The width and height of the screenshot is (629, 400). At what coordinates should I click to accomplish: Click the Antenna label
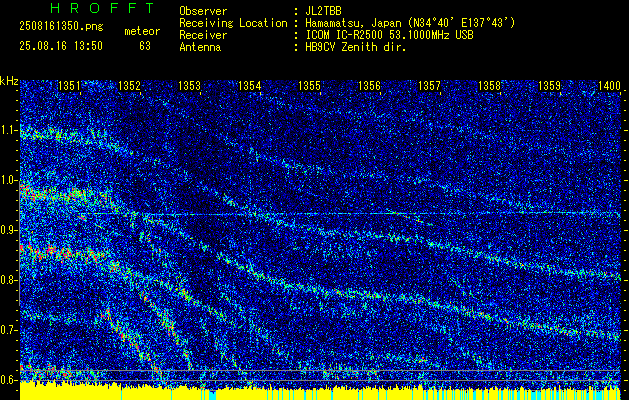tap(200, 47)
